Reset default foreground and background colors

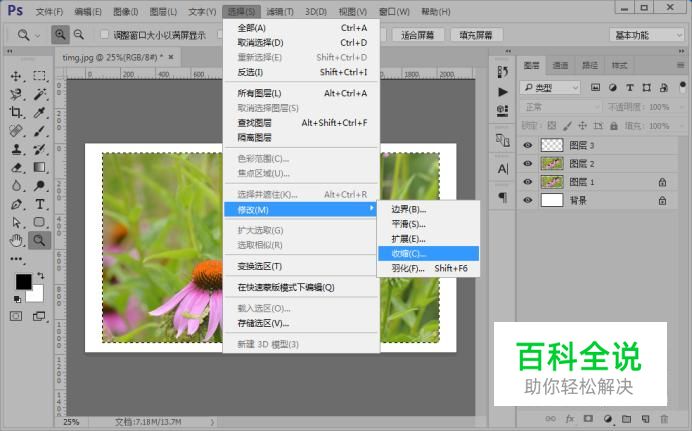tap(17, 299)
